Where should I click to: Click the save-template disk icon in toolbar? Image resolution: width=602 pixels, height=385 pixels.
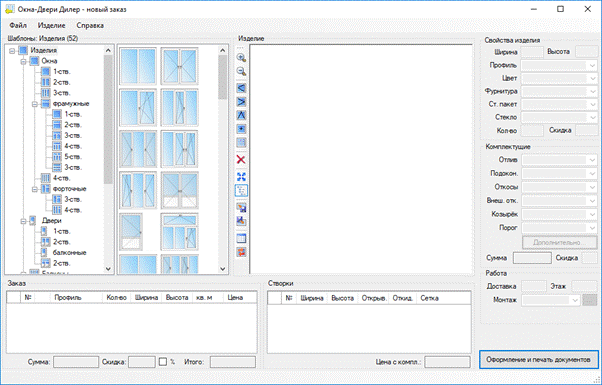[x=241, y=208]
